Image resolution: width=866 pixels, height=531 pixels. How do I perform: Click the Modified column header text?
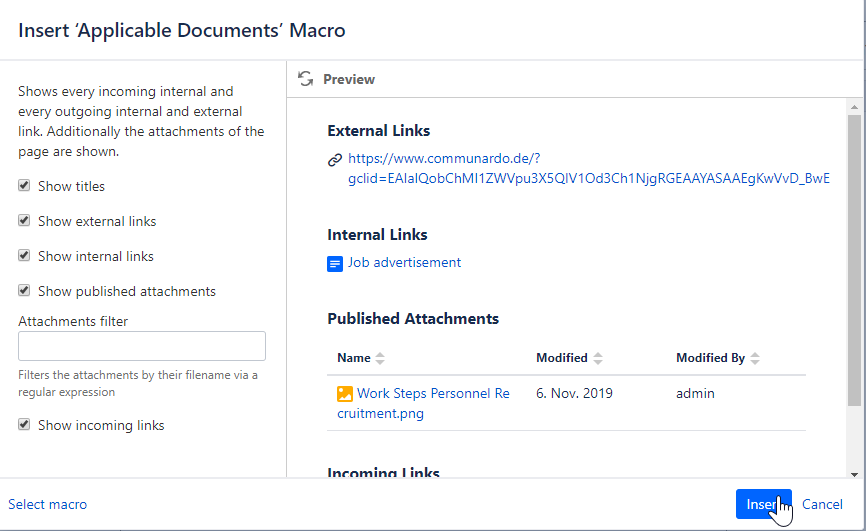coord(562,358)
